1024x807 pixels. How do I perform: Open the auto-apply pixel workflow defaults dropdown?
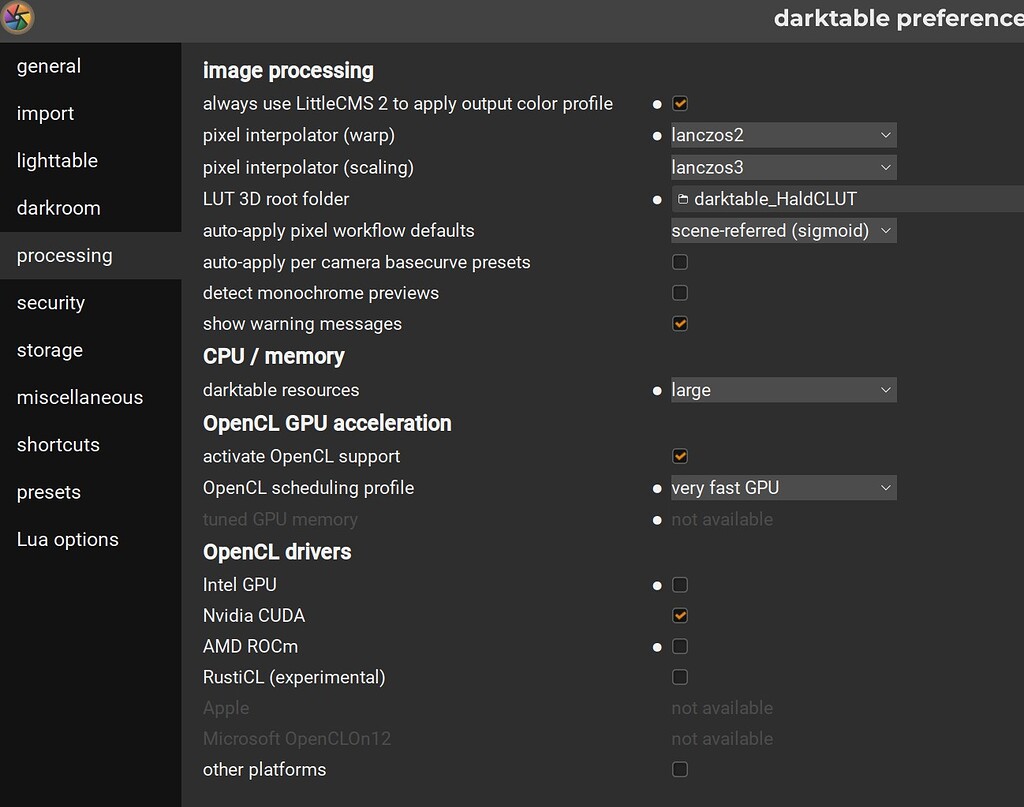click(783, 230)
